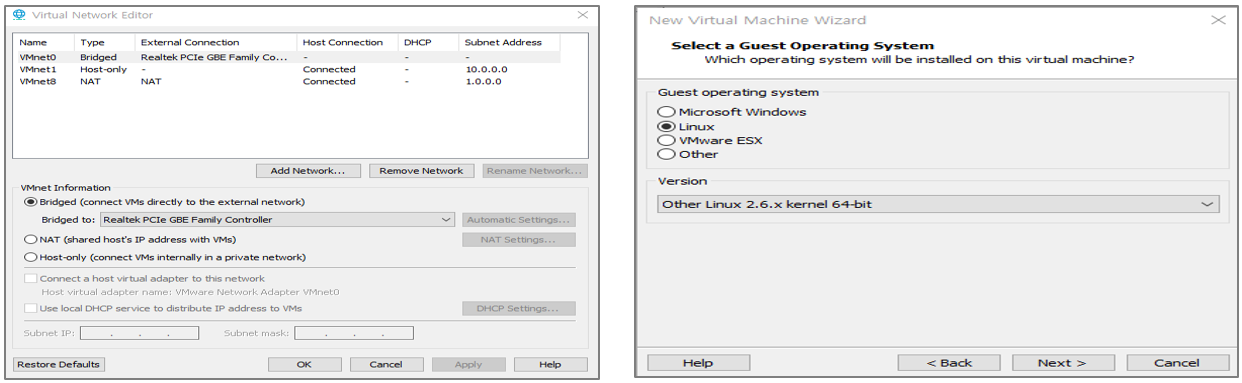Click the Virtual Network Editor title icon
Screen dimensions: 1242x383
(19, 15)
